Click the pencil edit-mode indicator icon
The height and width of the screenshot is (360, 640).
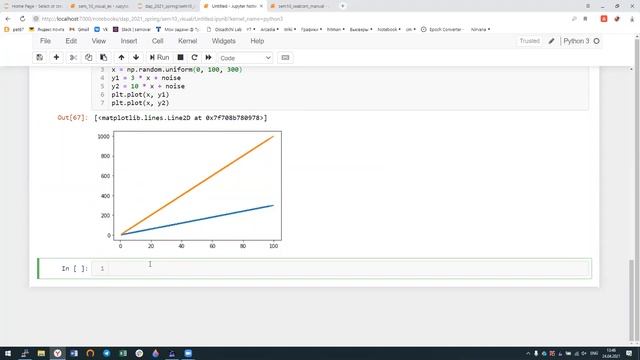pyautogui.click(x=551, y=41)
